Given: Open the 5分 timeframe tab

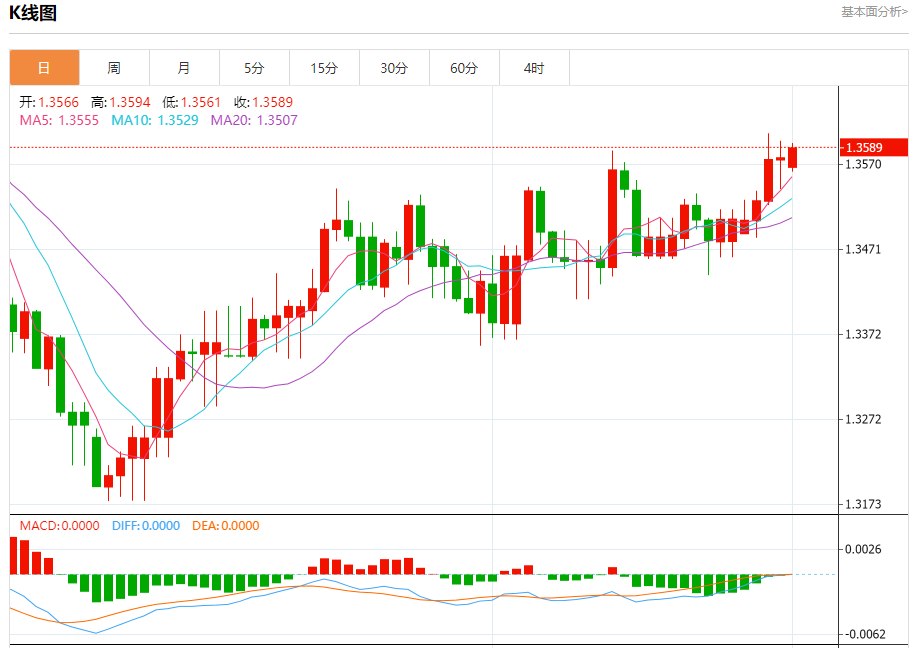Looking at the screenshot, I should pyautogui.click(x=254, y=68).
